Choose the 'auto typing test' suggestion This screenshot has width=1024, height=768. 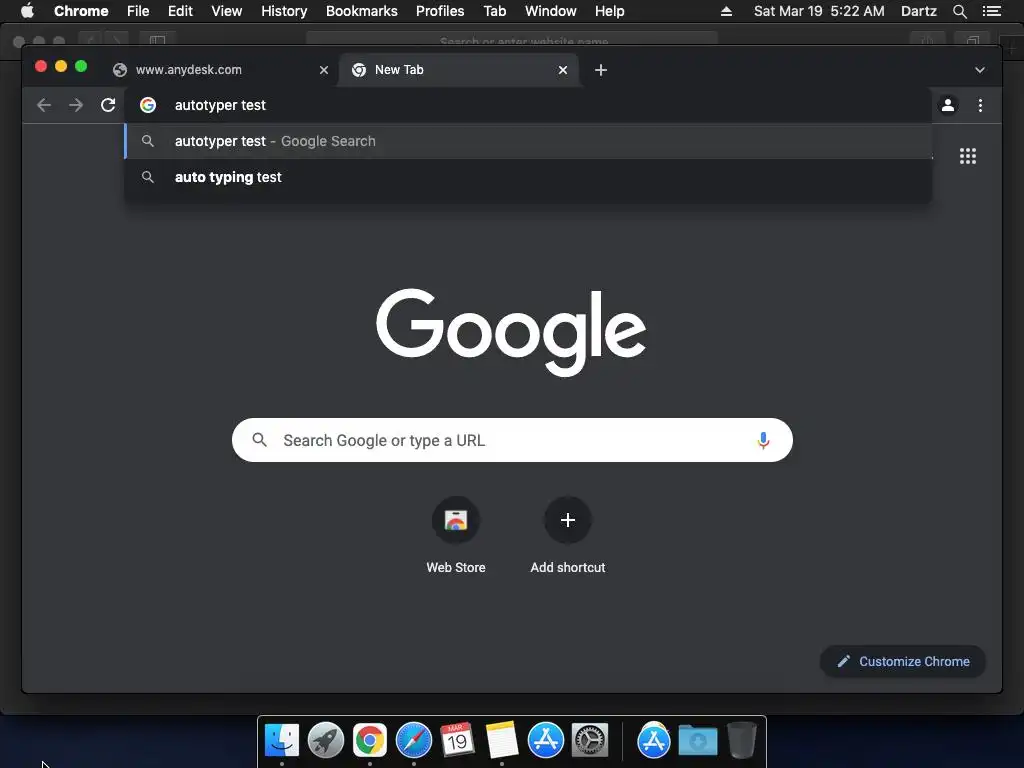(528, 177)
